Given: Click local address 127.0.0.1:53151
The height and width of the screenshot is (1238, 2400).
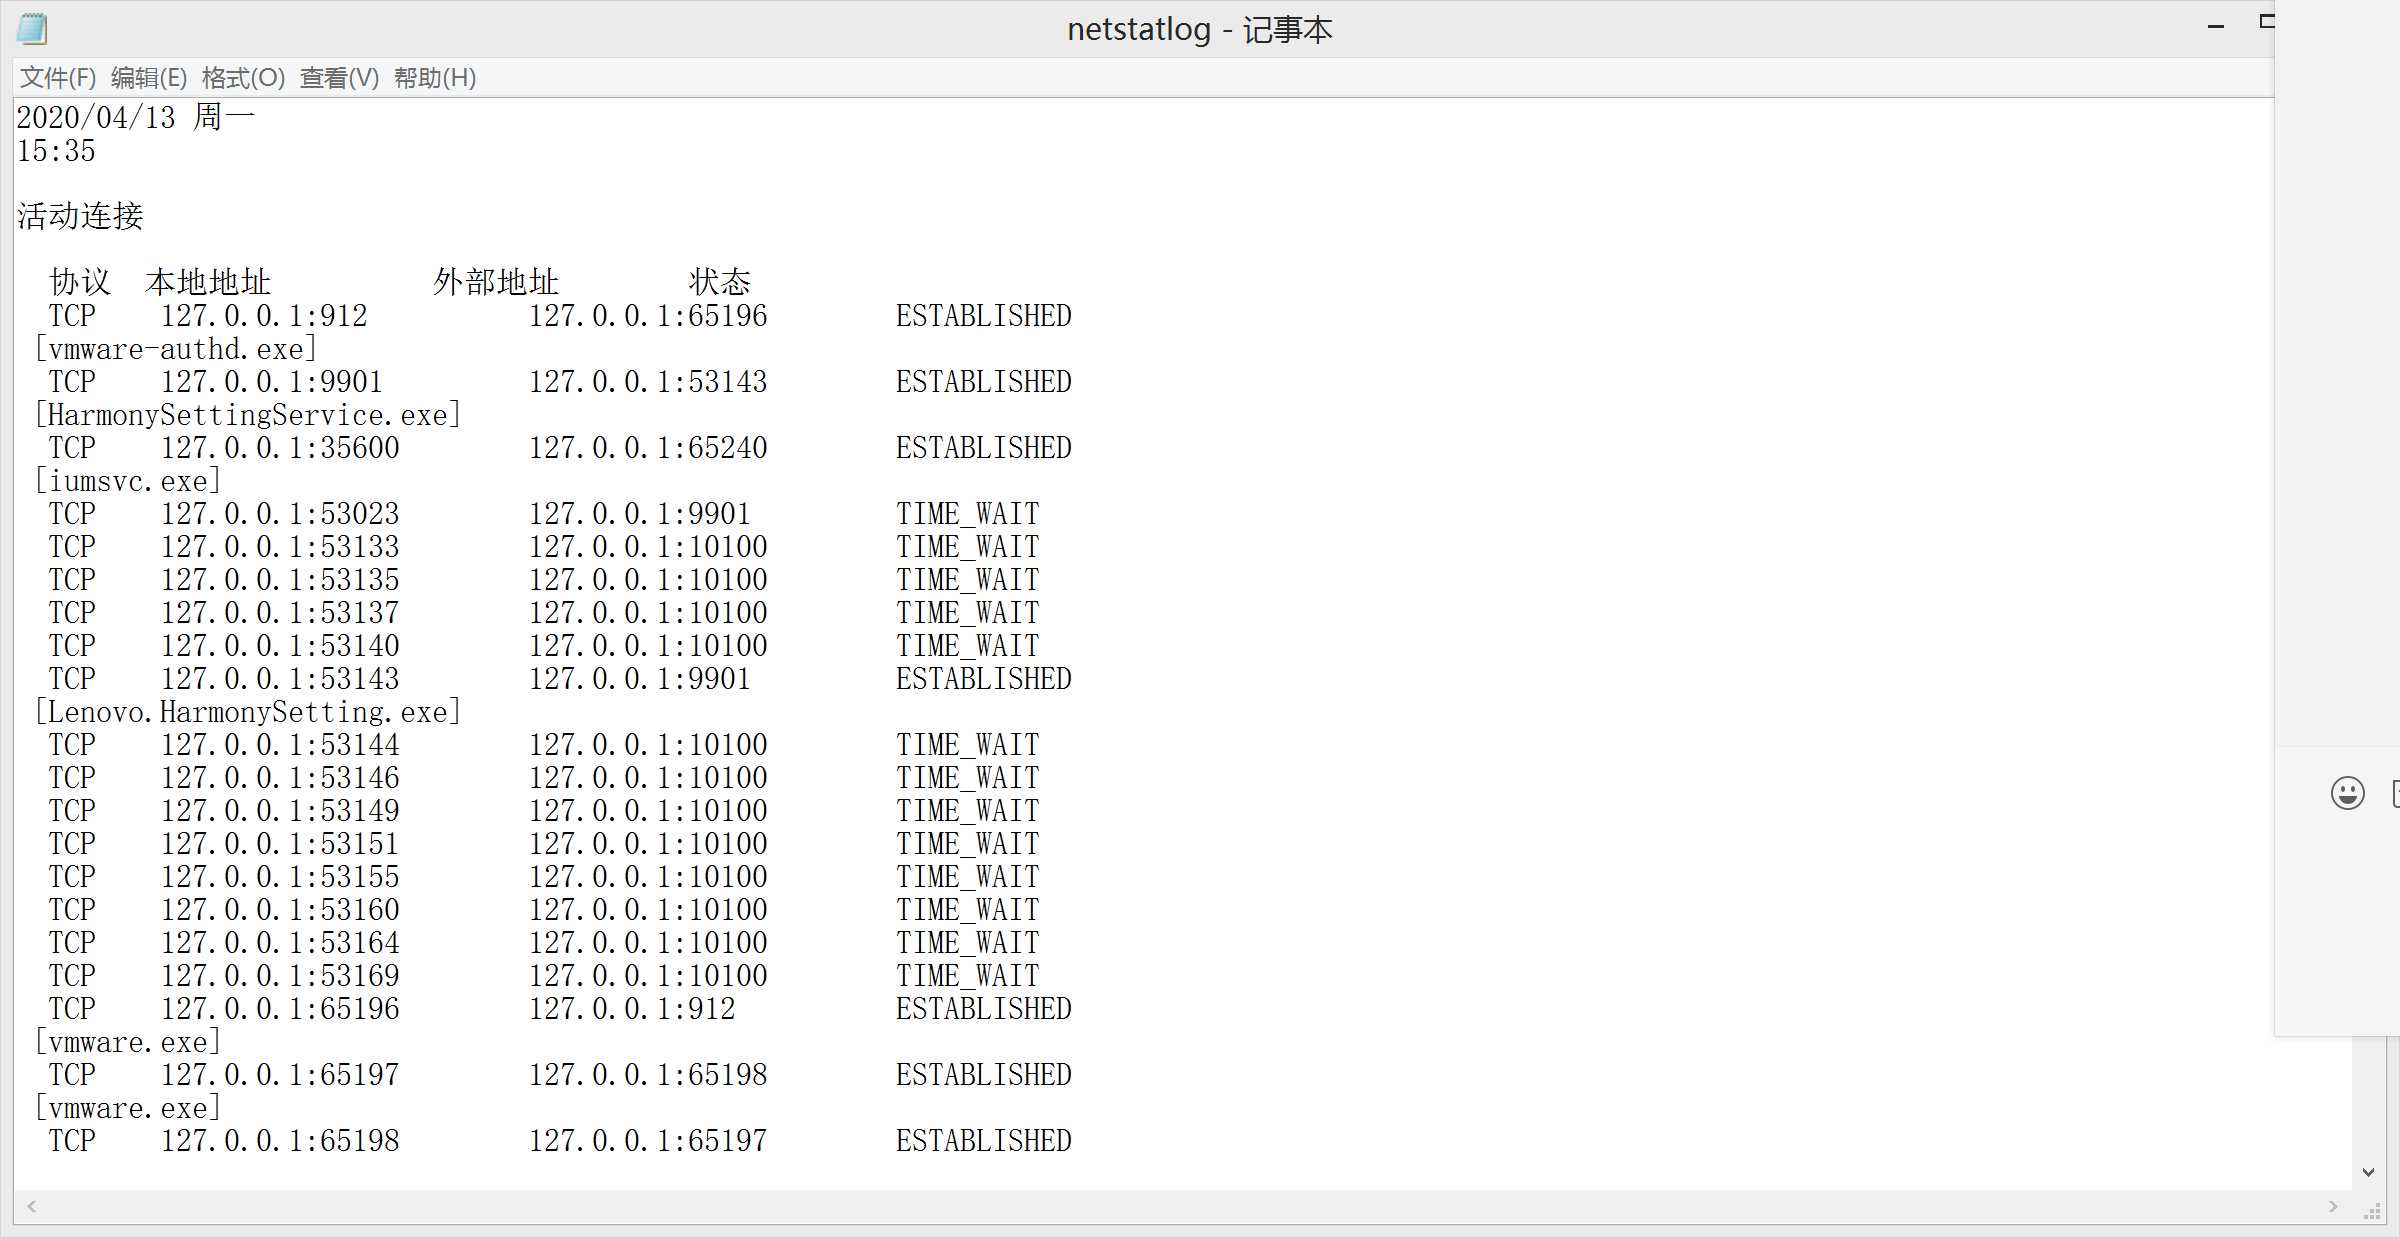Looking at the screenshot, I should tap(280, 844).
